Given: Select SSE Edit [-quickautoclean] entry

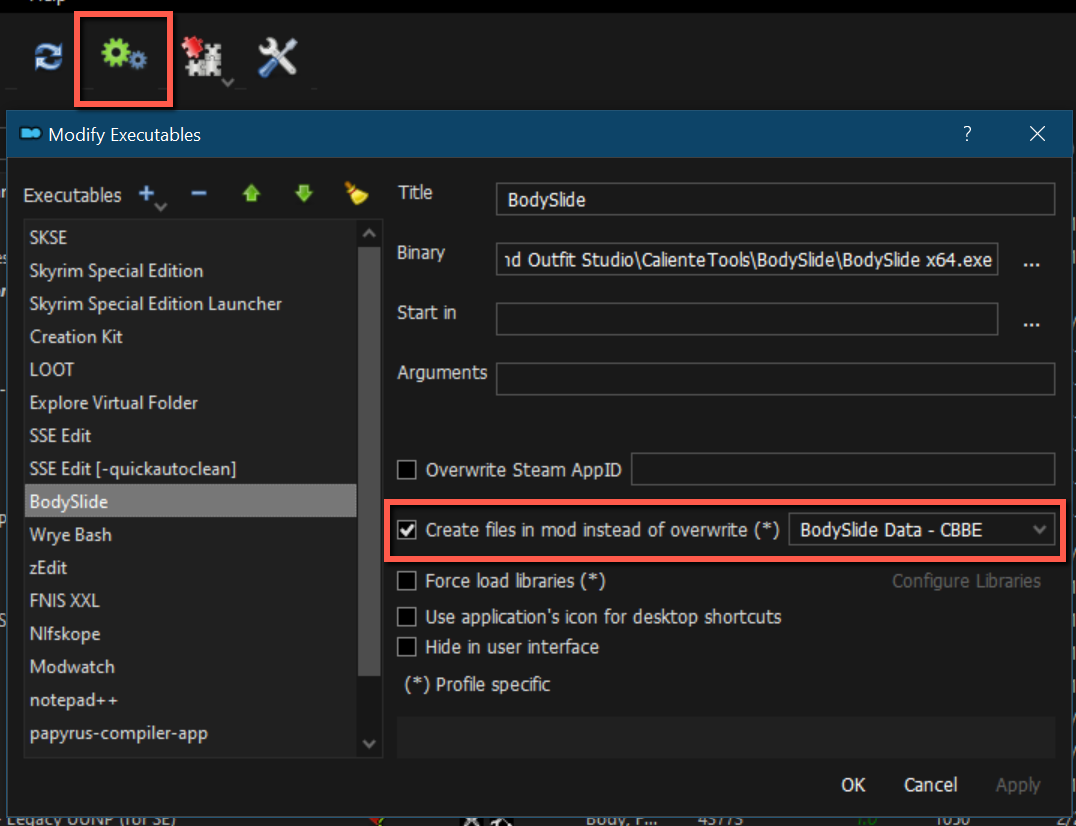Looking at the screenshot, I should [x=191, y=469].
